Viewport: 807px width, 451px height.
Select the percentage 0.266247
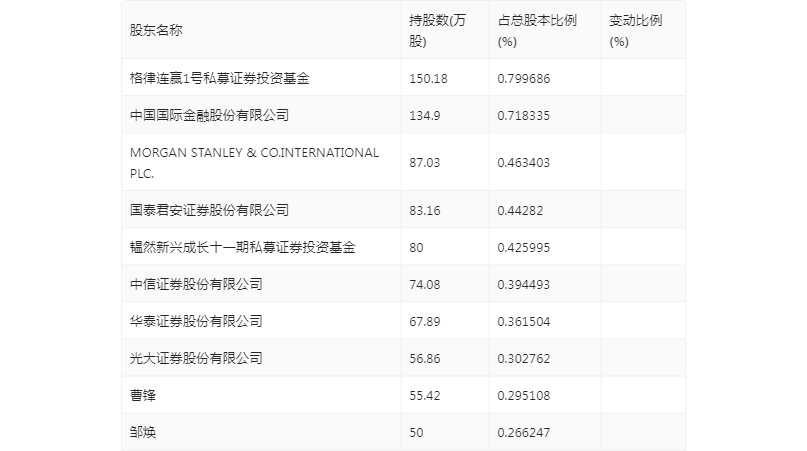click(x=523, y=433)
